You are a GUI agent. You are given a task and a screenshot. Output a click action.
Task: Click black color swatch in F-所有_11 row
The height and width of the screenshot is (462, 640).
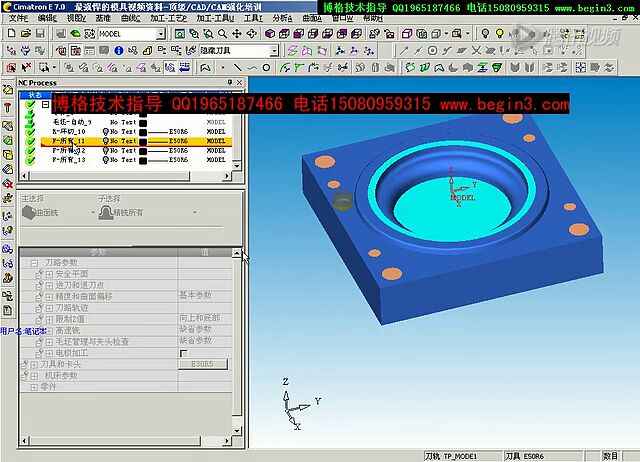coord(143,142)
